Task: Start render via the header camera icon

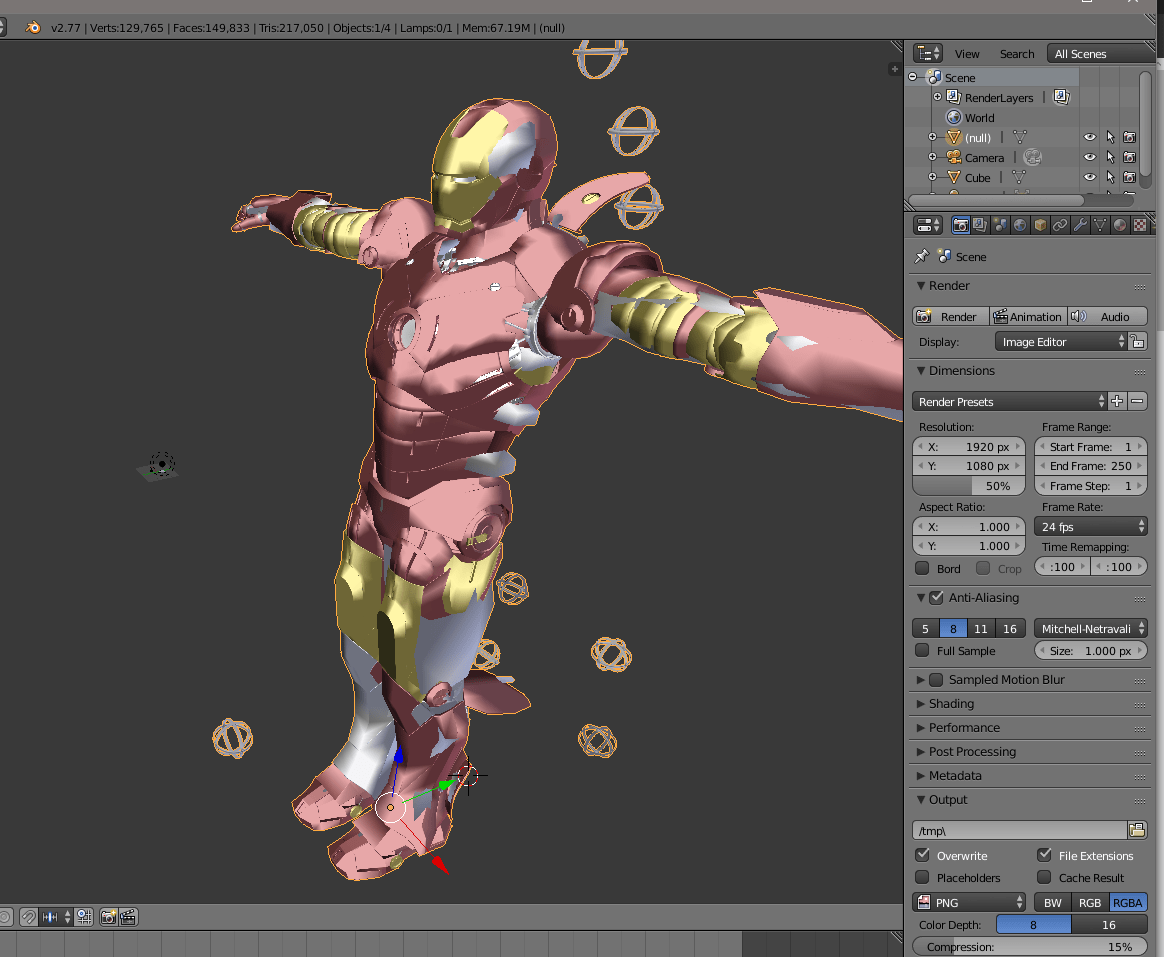Action: (x=107, y=917)
